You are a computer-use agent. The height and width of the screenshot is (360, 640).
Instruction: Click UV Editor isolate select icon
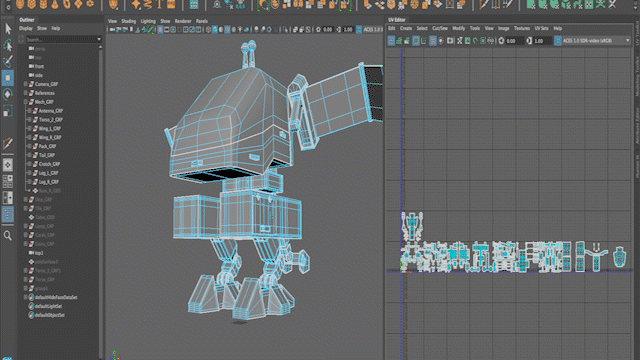(x=440, y=41)
